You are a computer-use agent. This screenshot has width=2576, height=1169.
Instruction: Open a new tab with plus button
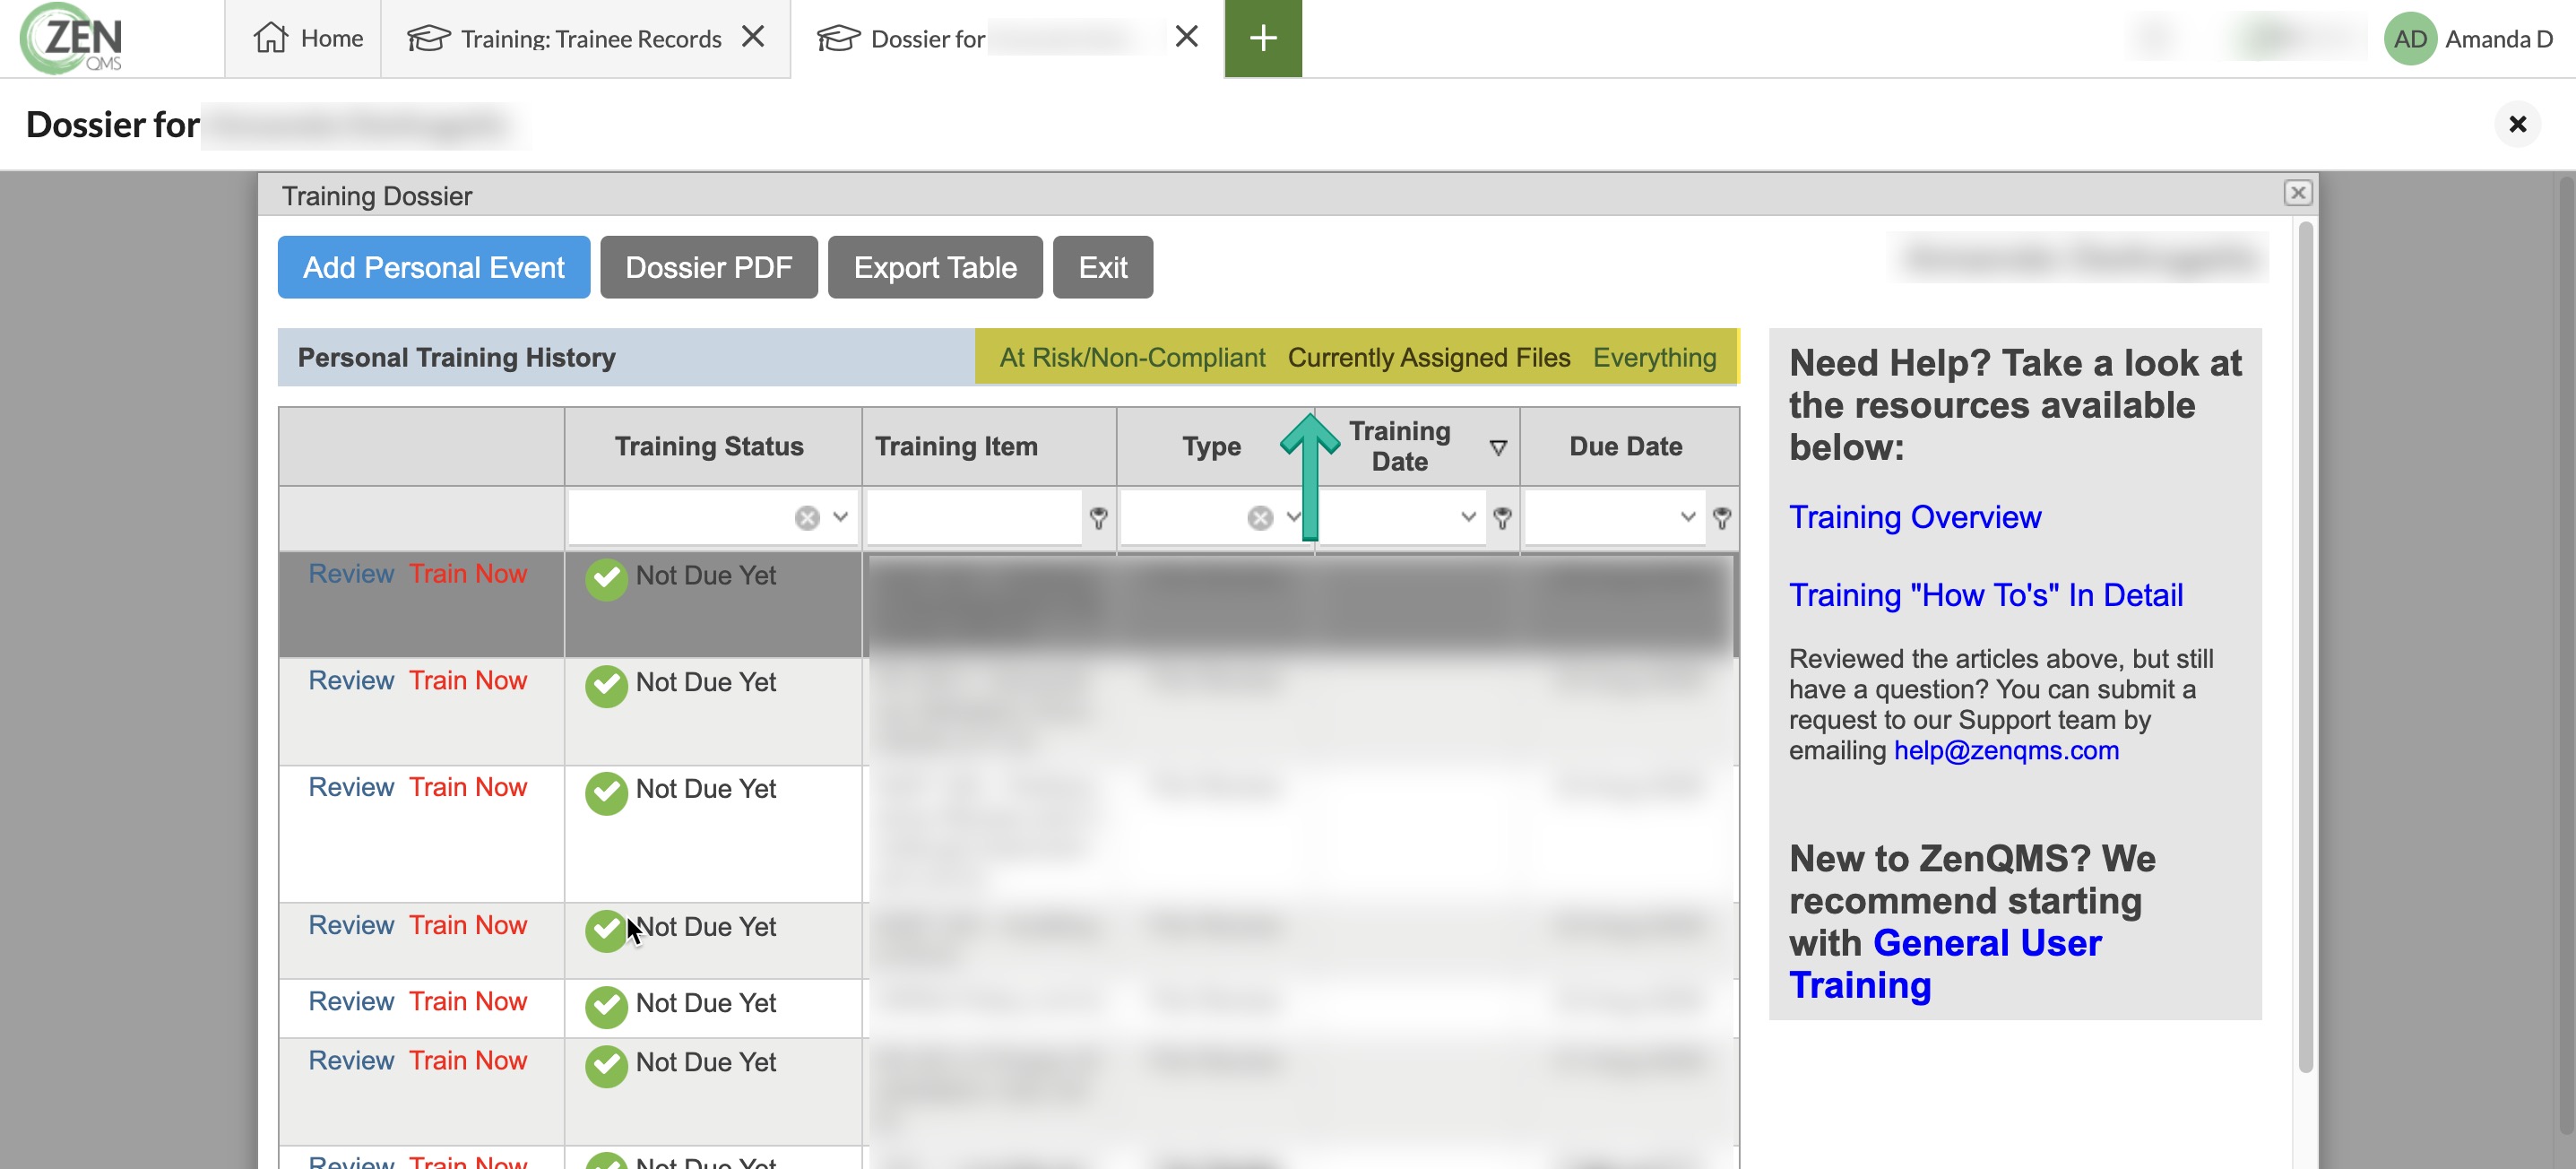point(1263,38)
